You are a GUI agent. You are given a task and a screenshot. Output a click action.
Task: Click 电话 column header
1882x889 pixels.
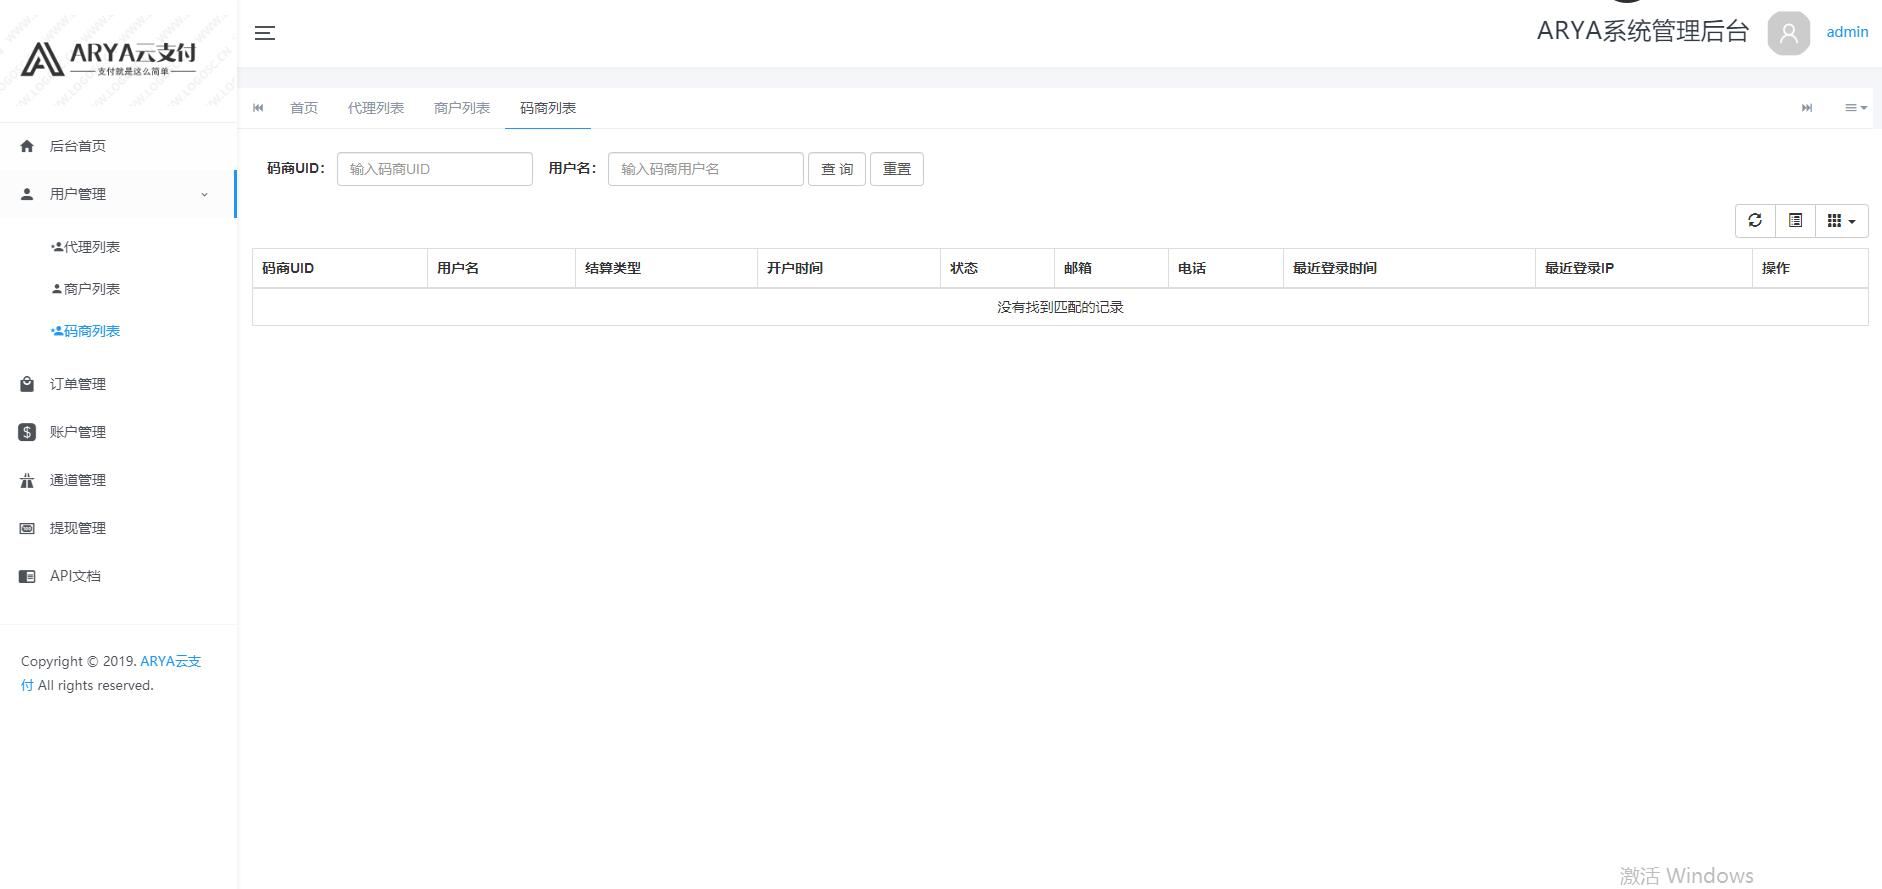tap(1226, 268)
